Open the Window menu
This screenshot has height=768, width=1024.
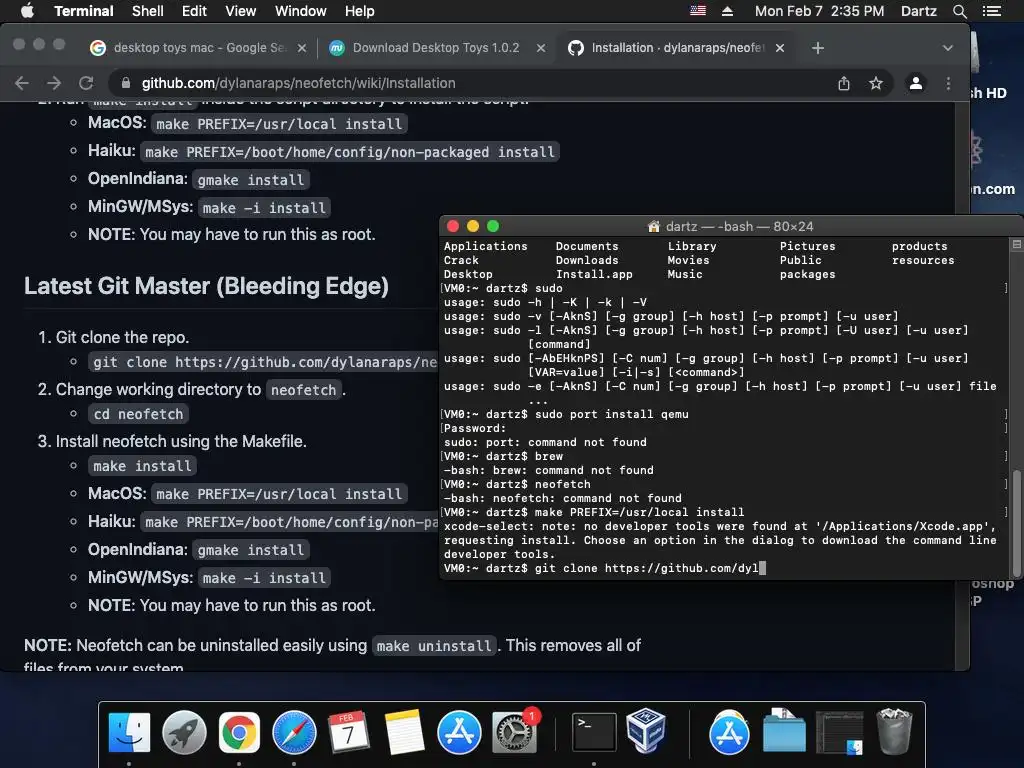click(300, 11)
